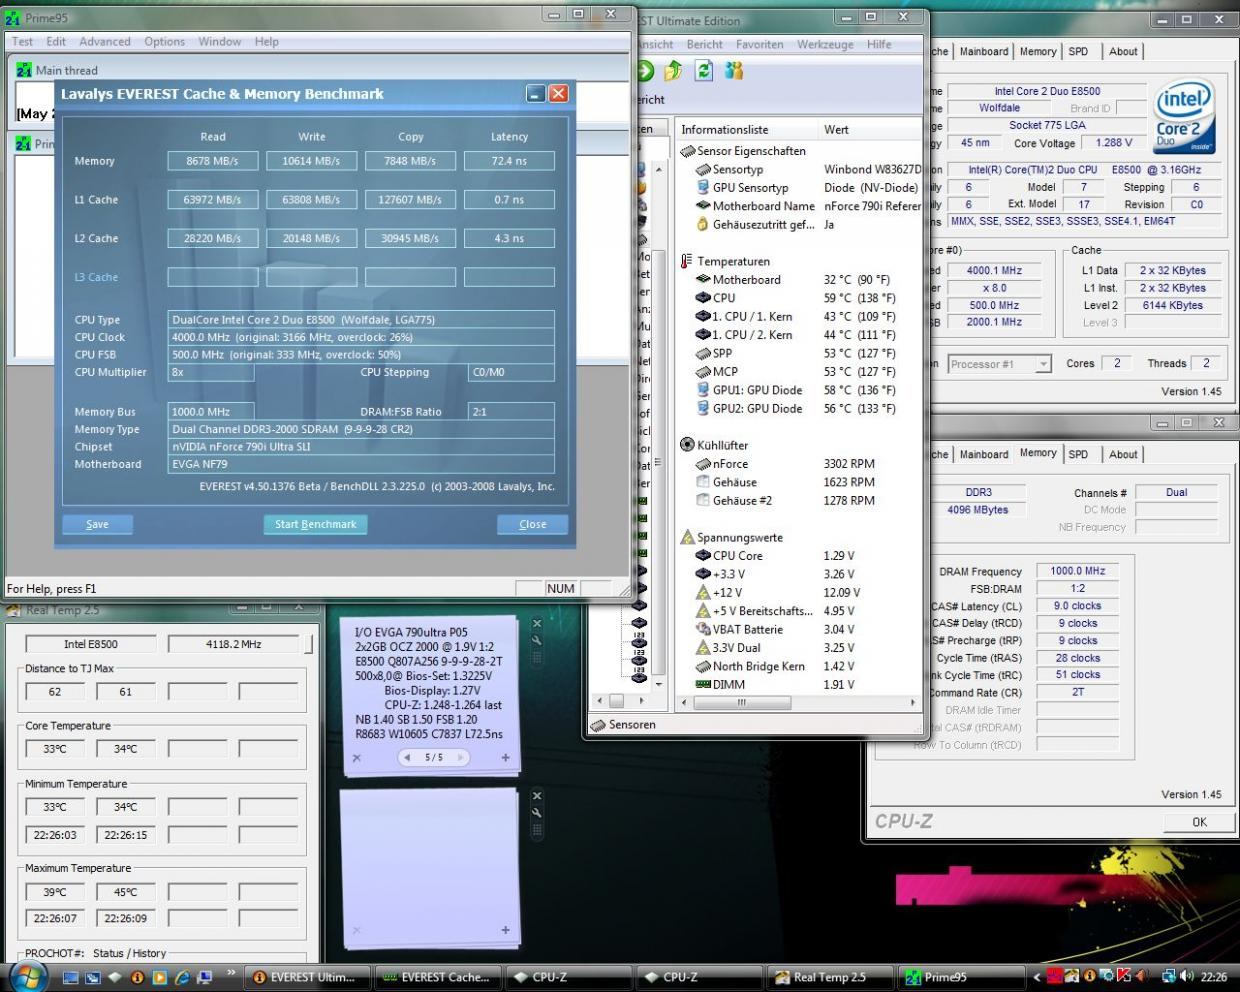Click the Wert column header
The width and height of the screenshot is (1240, 992).
click(x=868, y=130)
